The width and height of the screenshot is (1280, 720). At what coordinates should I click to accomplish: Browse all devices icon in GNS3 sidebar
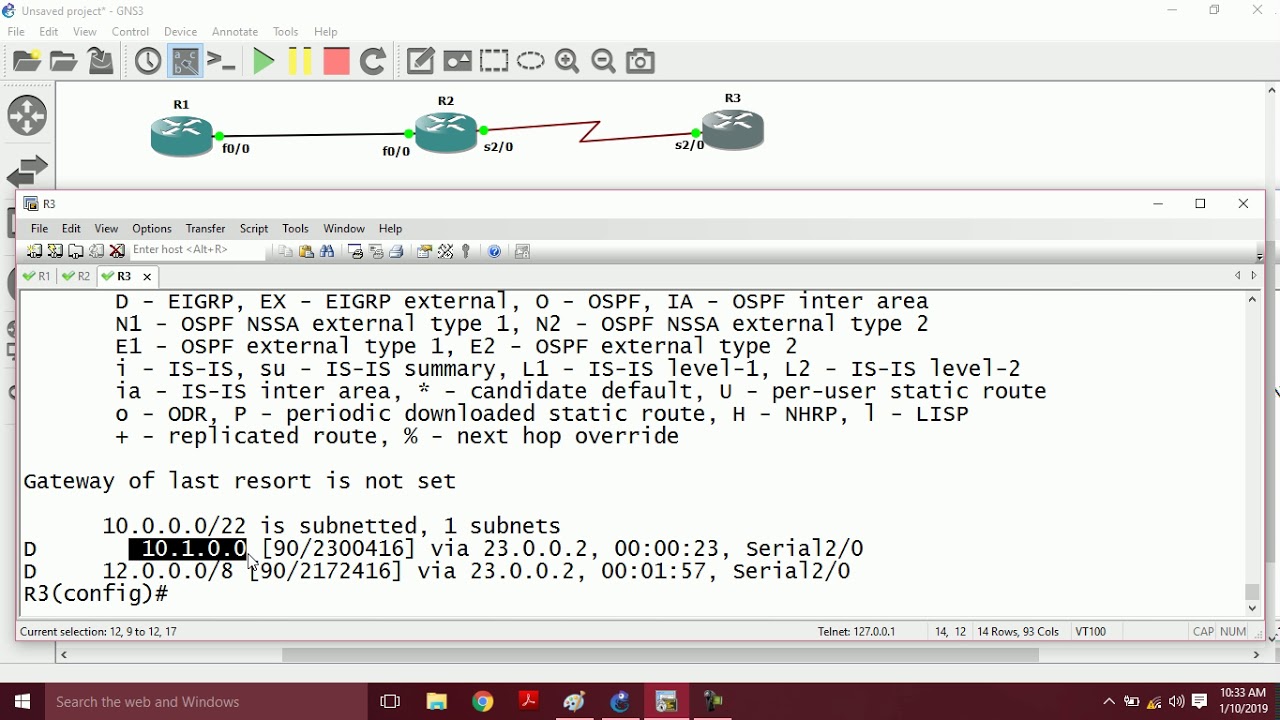27,116
